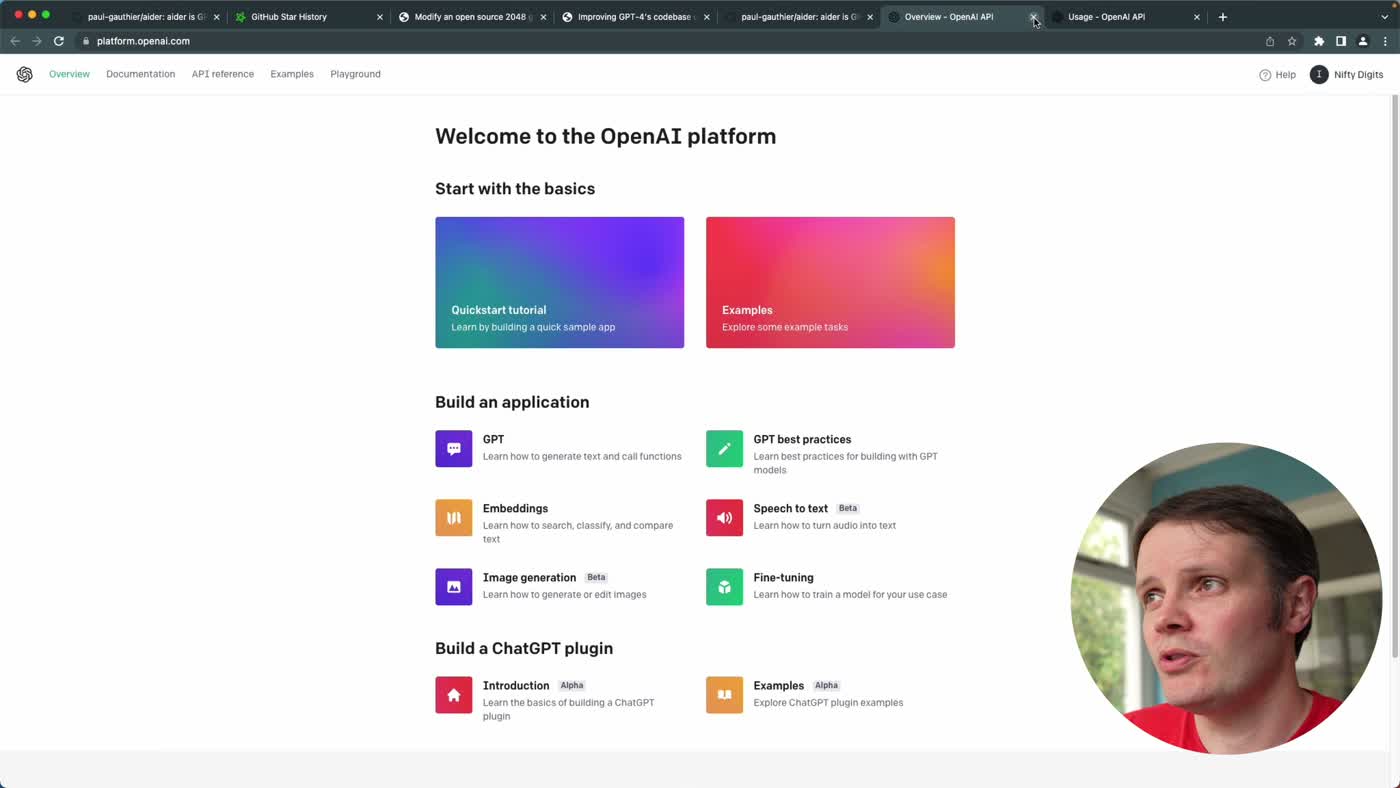Open the API reference nav link
Viewport: 1400px width, 788px height.
[x=223, y=74]
